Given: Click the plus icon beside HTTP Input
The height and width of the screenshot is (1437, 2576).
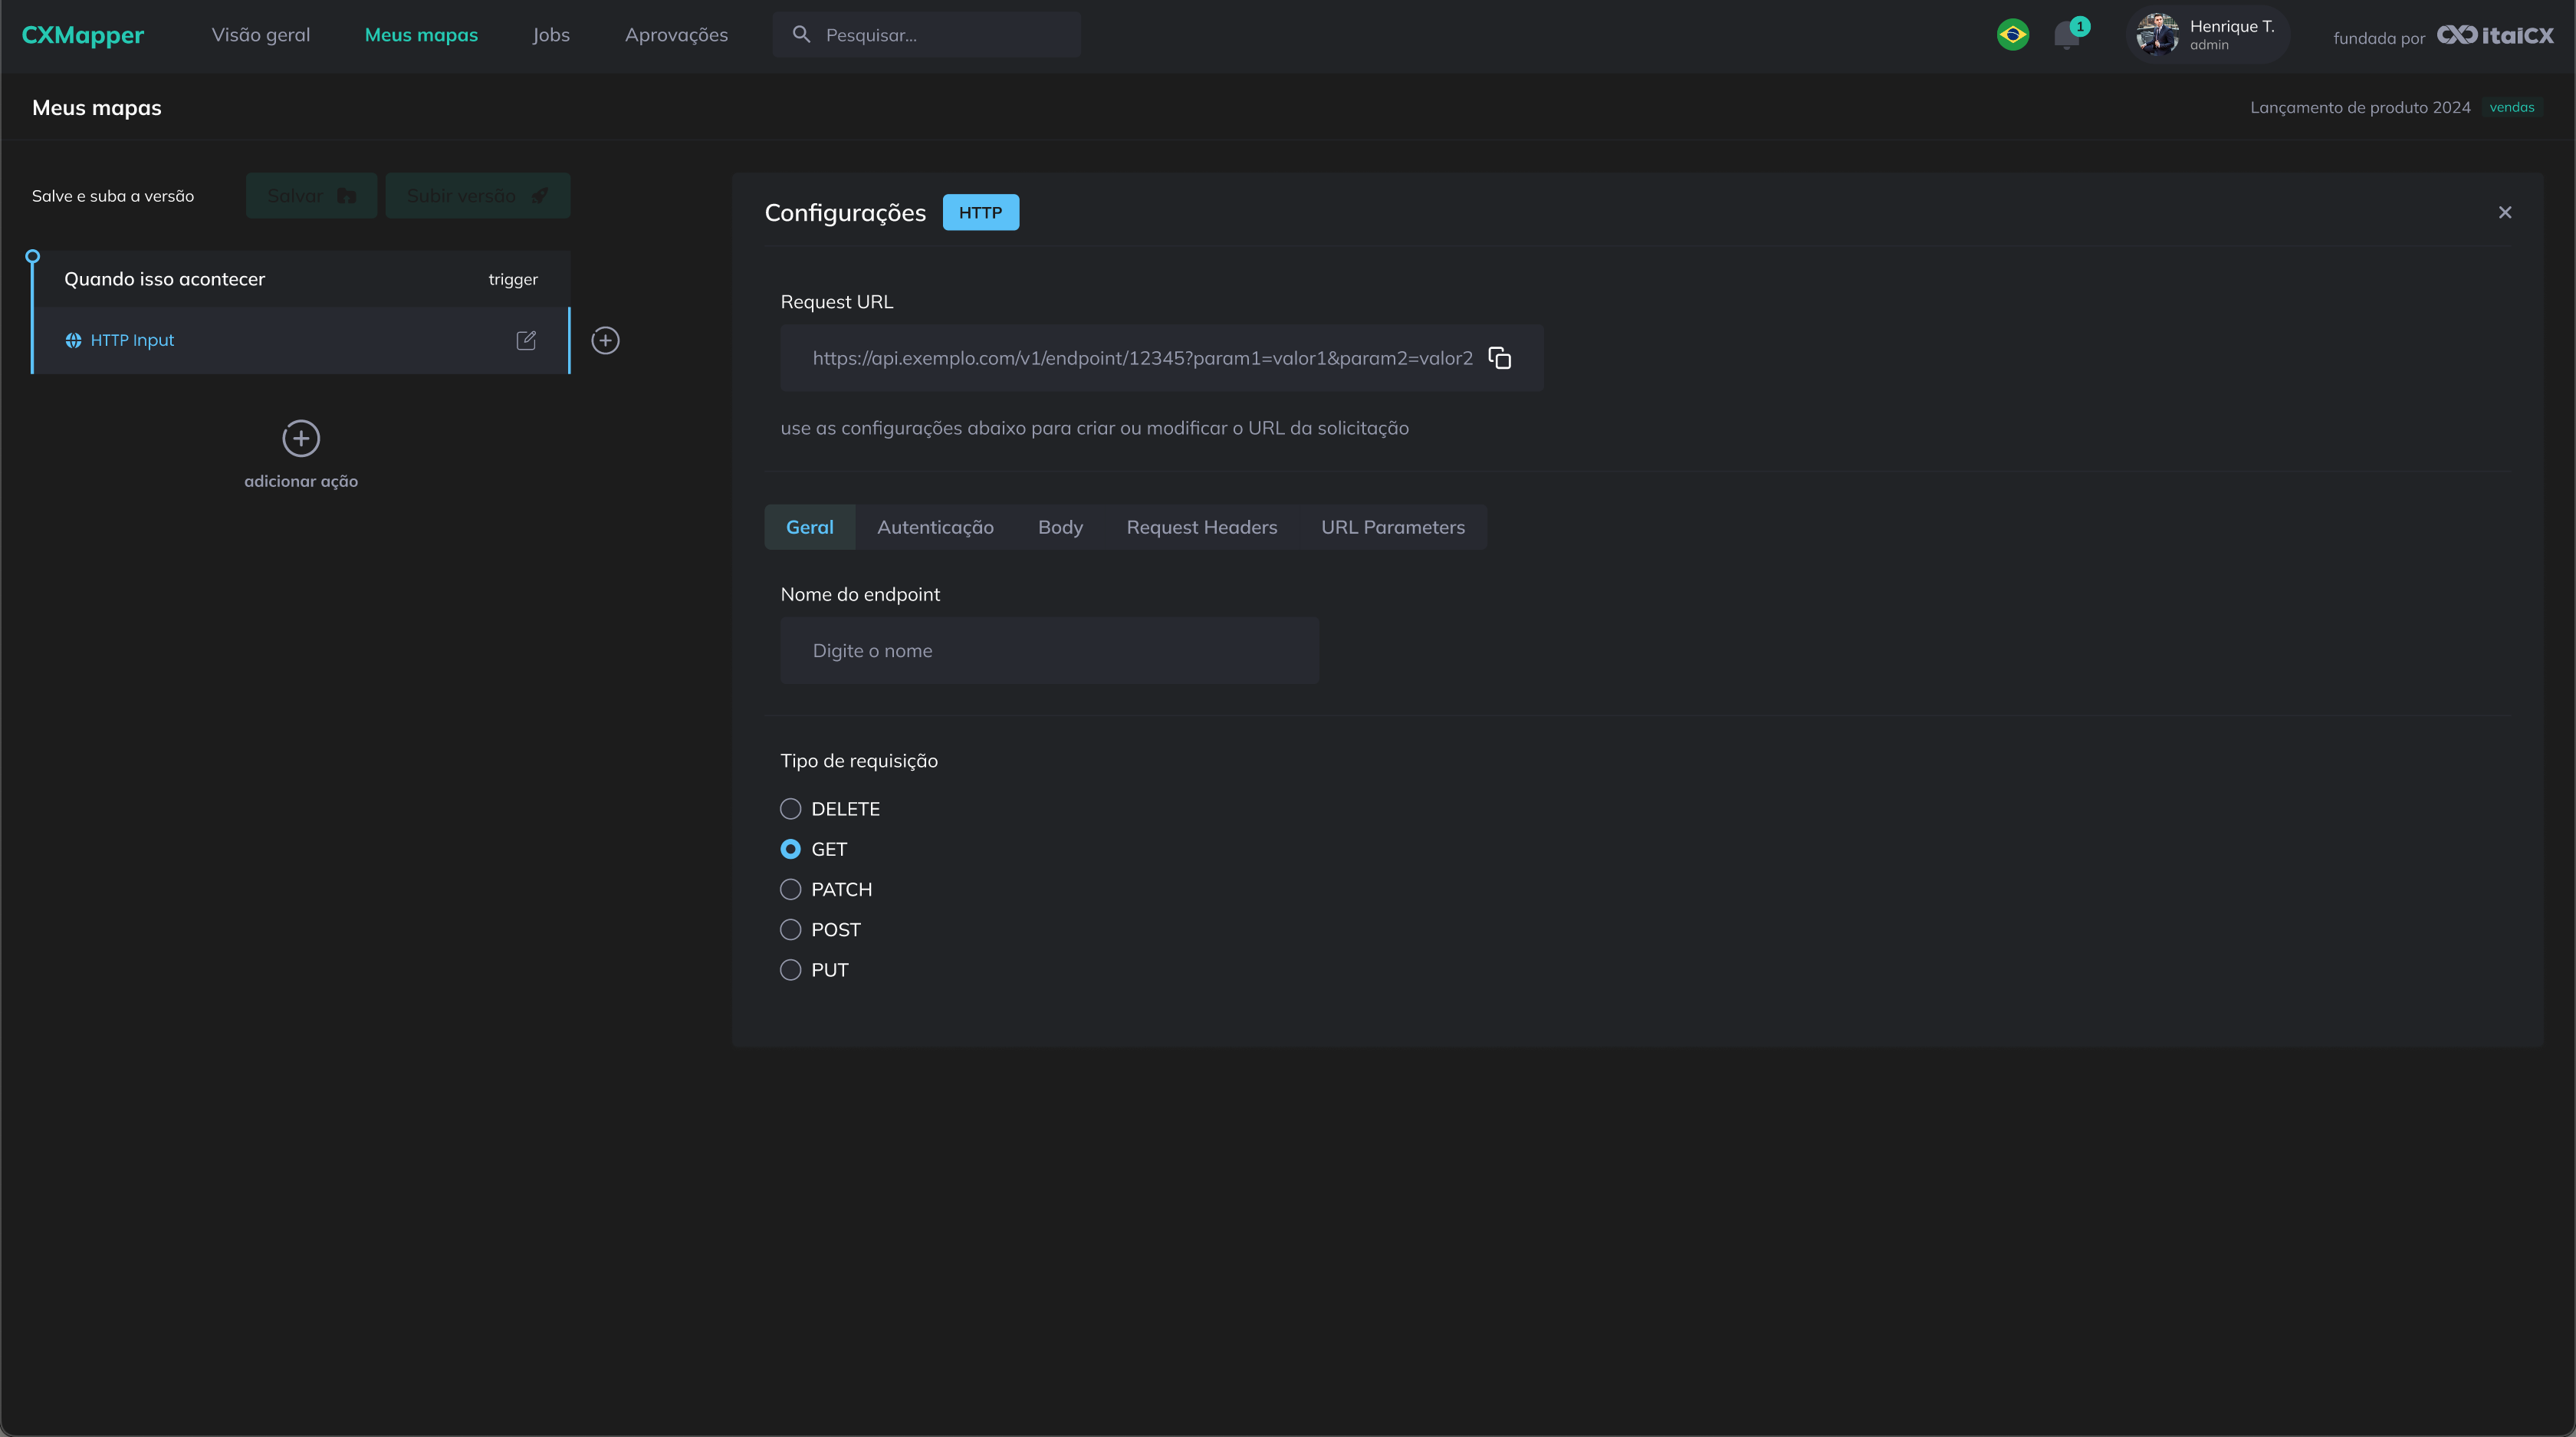Looking at the screenshot, I should (x=605, y=340).
